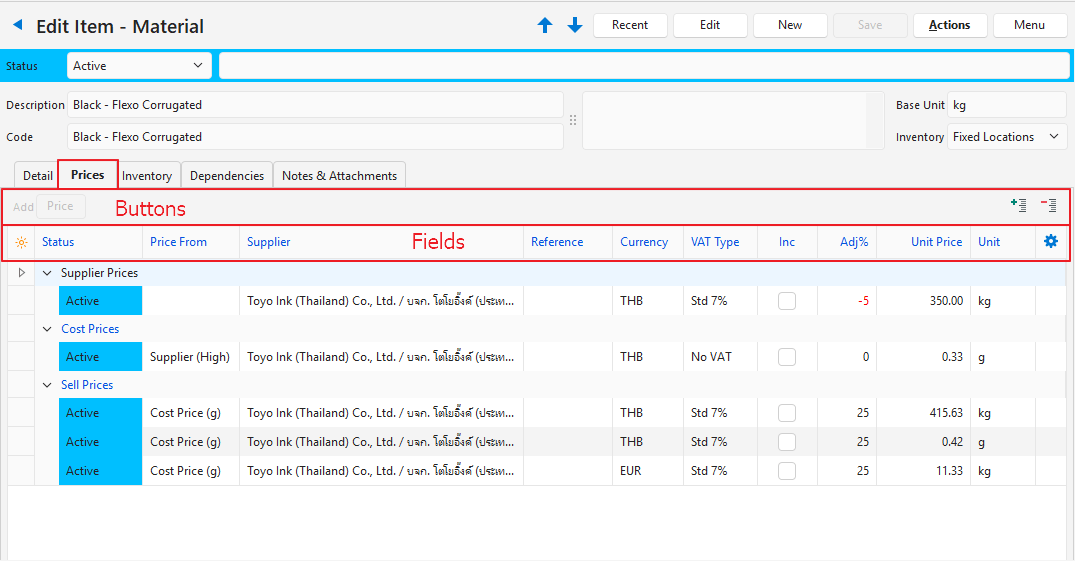
Task: Click the drag handle between description panels
Action: 573,120
